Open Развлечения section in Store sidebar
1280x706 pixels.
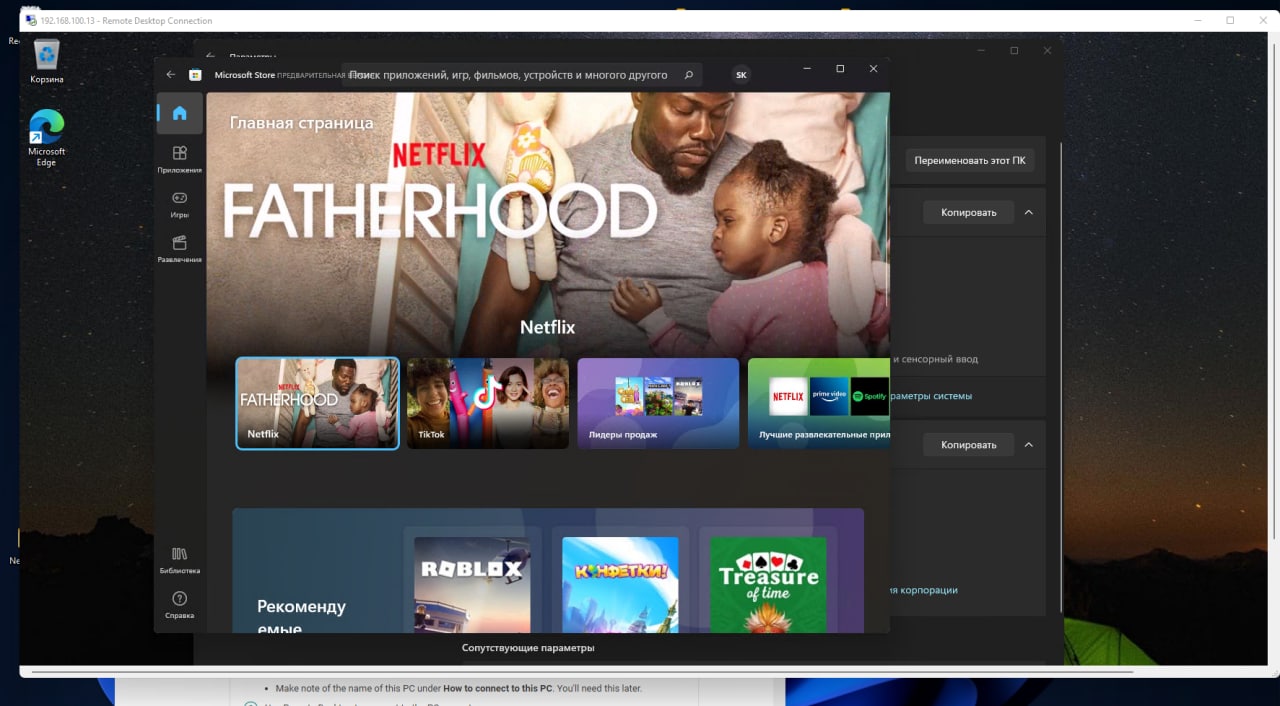179,248
